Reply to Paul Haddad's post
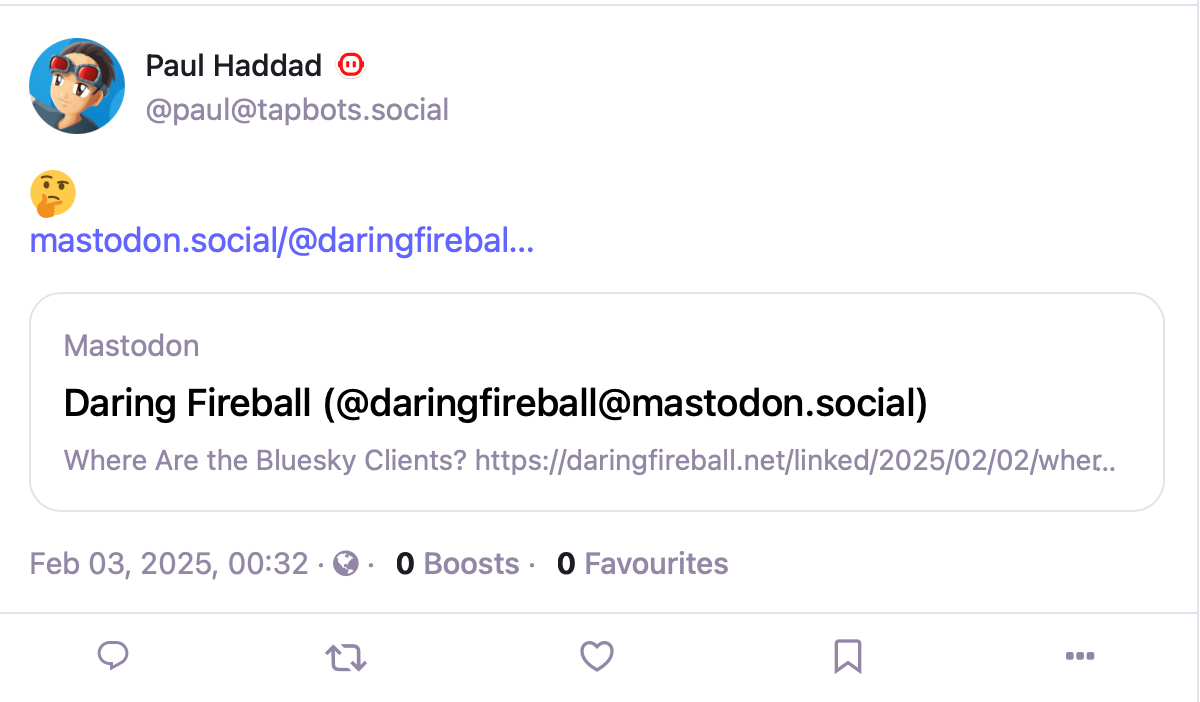1200x702 pixels. [113, 656]
